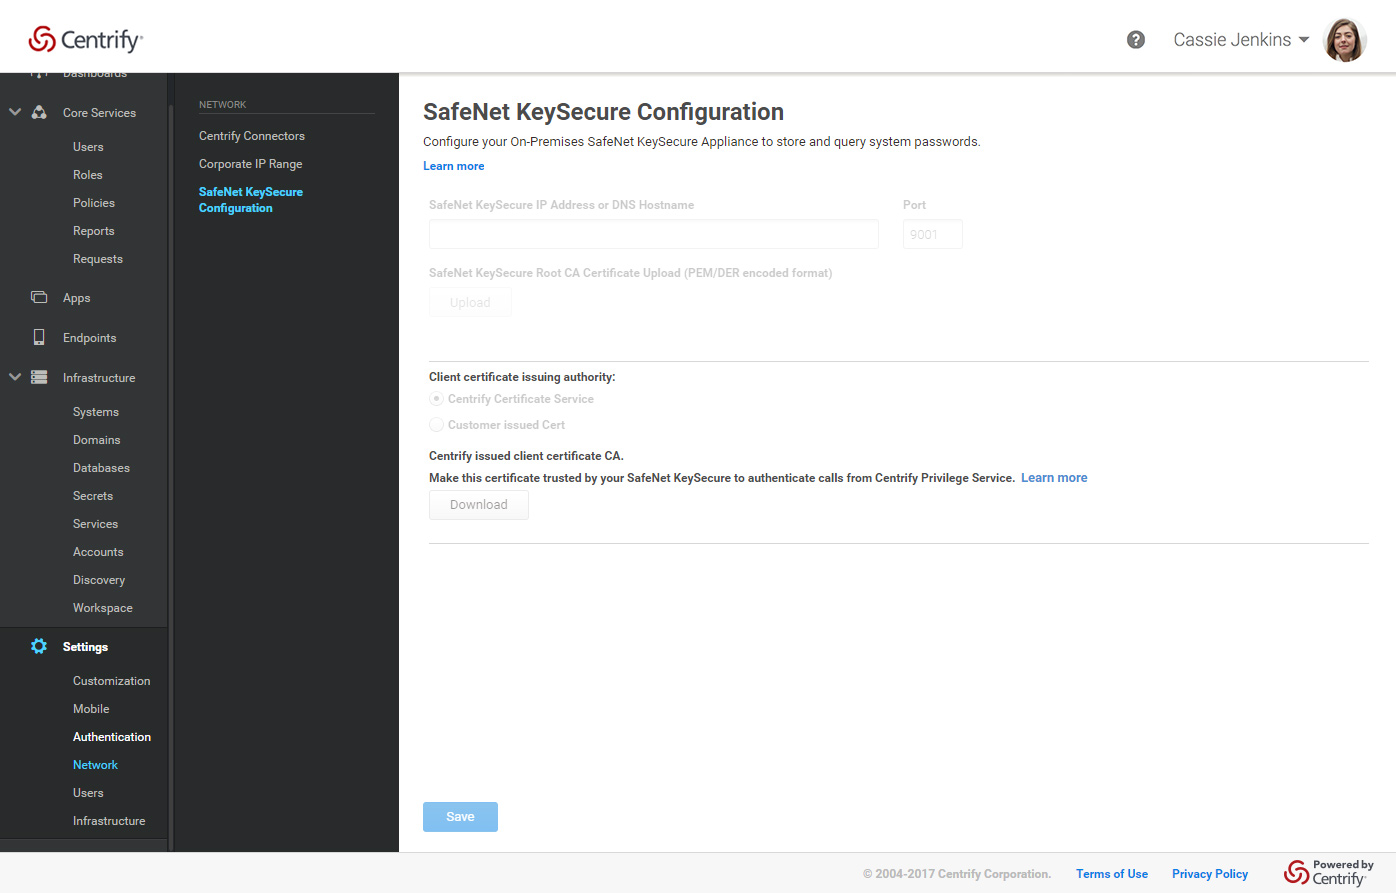
Task: Open Roles in the sidebar
Action: click(x=87, y=175)
